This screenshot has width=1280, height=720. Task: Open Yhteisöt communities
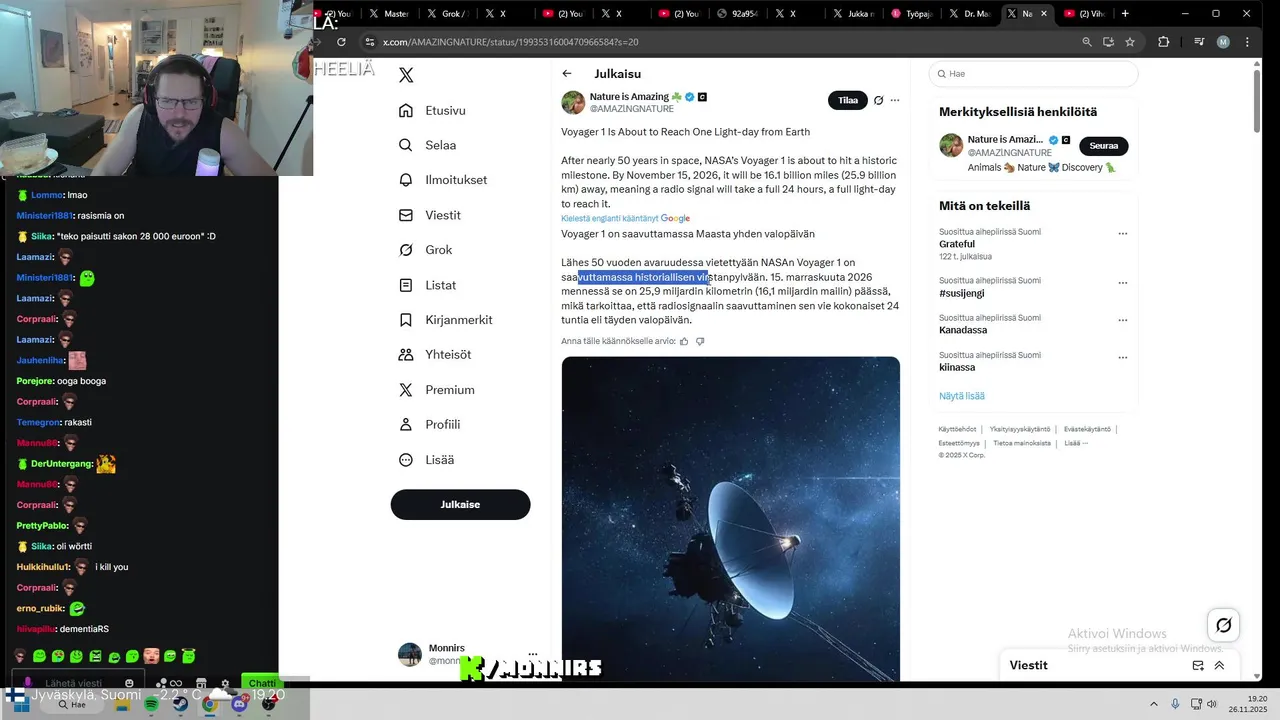tap(434, 354)
